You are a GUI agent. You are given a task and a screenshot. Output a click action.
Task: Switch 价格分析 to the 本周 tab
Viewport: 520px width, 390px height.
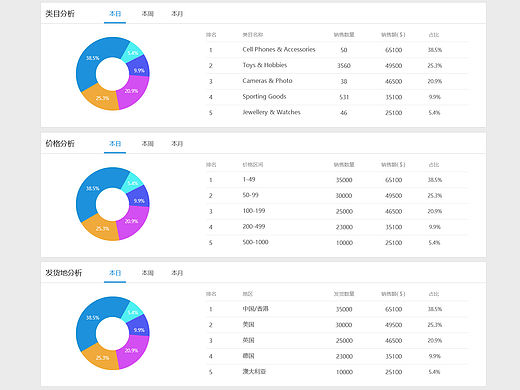(148, 144)
